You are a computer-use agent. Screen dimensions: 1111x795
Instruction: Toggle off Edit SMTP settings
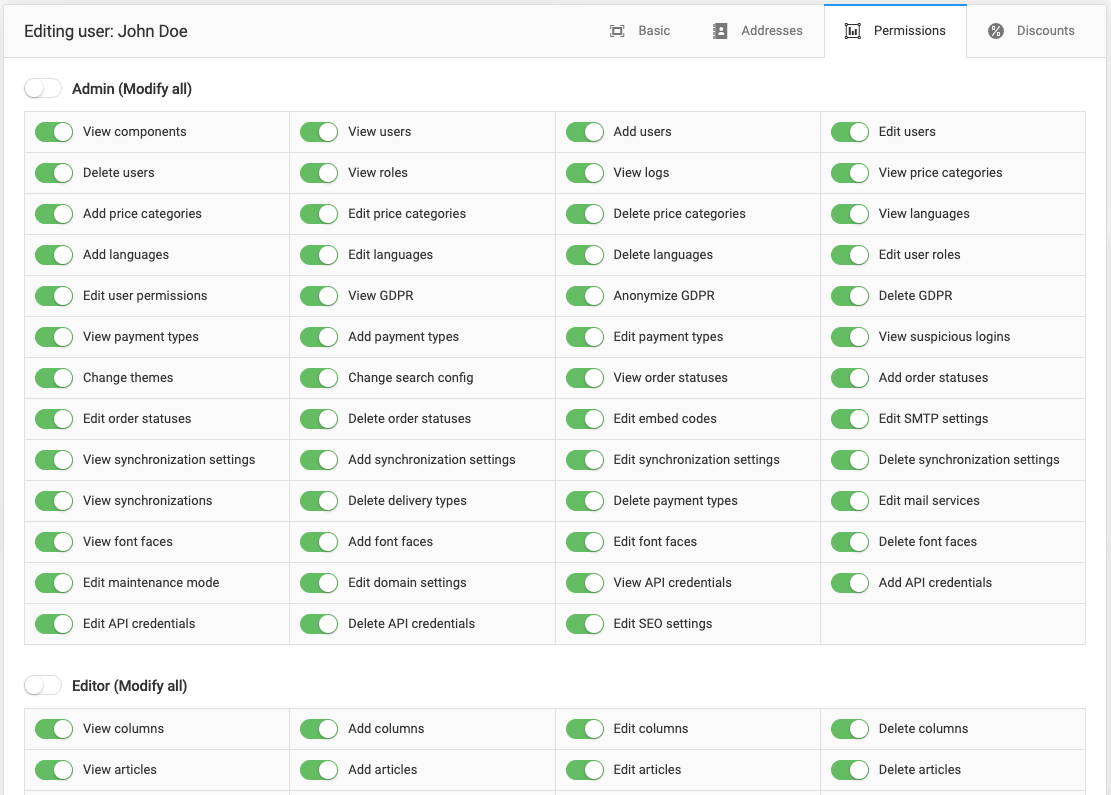tap(850, 419)
